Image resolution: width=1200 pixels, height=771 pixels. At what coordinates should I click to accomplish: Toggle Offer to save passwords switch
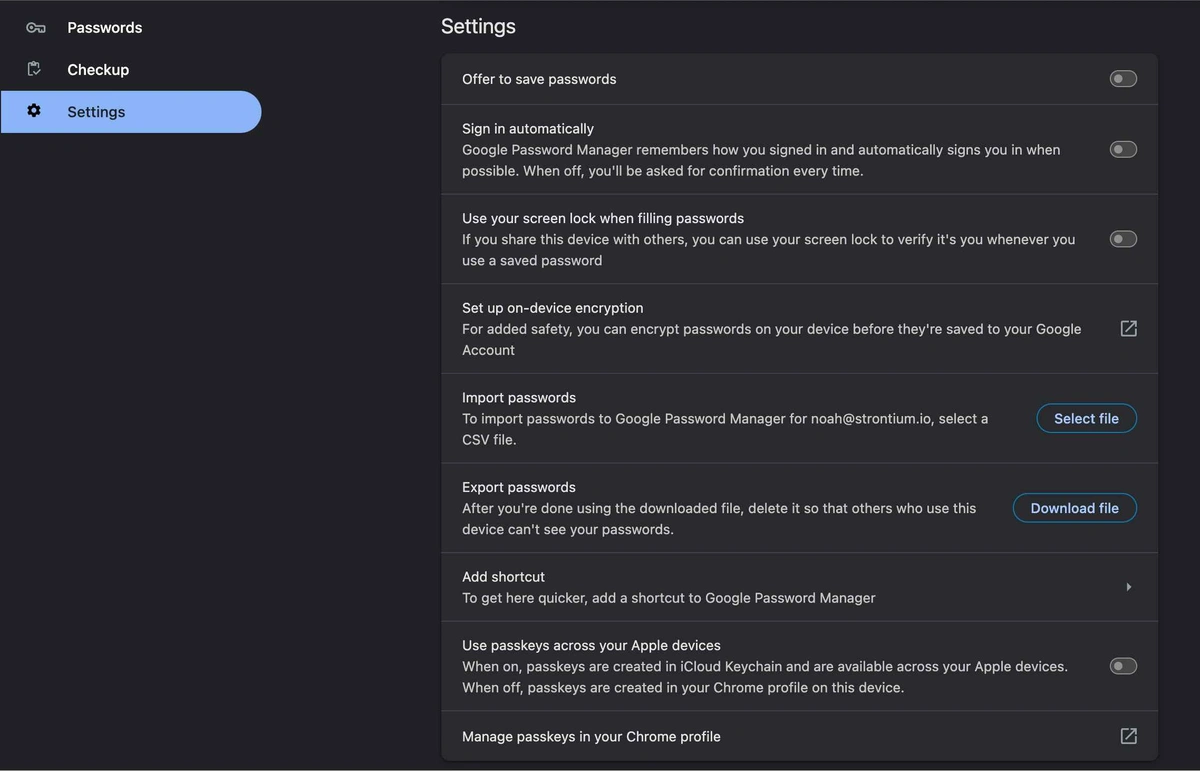point(1123,79)
